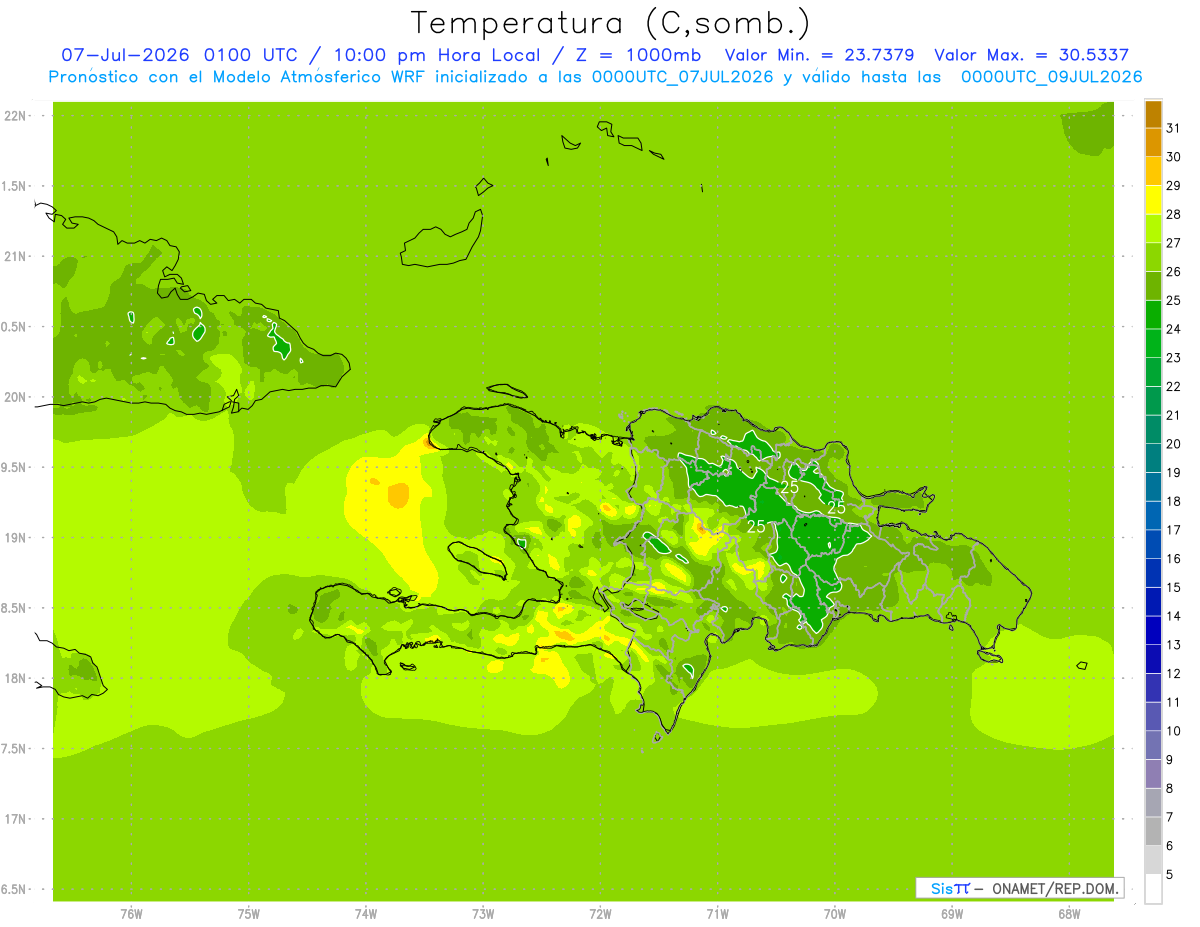Screen dimensions: 1200x927
Task: Click legend value 28
Action: click(x=1173, y=214)
